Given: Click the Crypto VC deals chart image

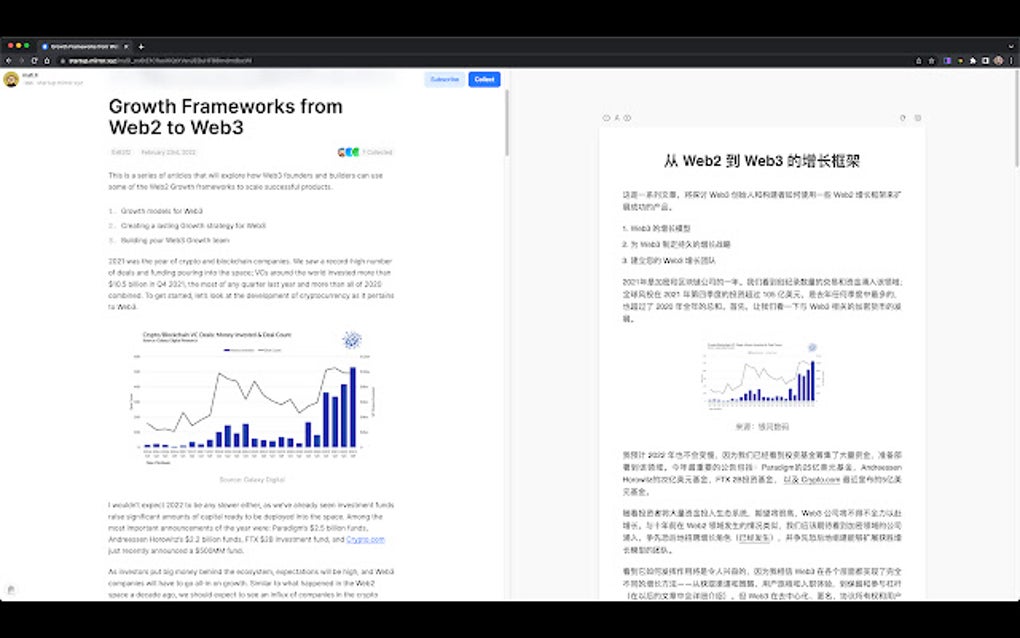Looking at the screenshot, I should click(252, 397).
